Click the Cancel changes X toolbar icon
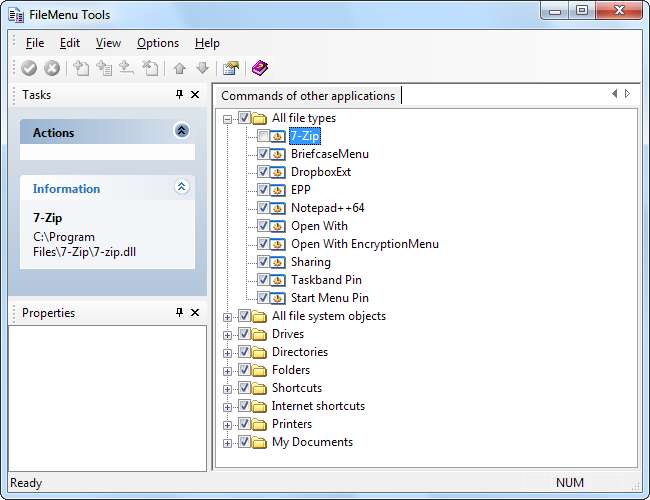This screenshot has width=650, height=500. click(x=51, y=68)
